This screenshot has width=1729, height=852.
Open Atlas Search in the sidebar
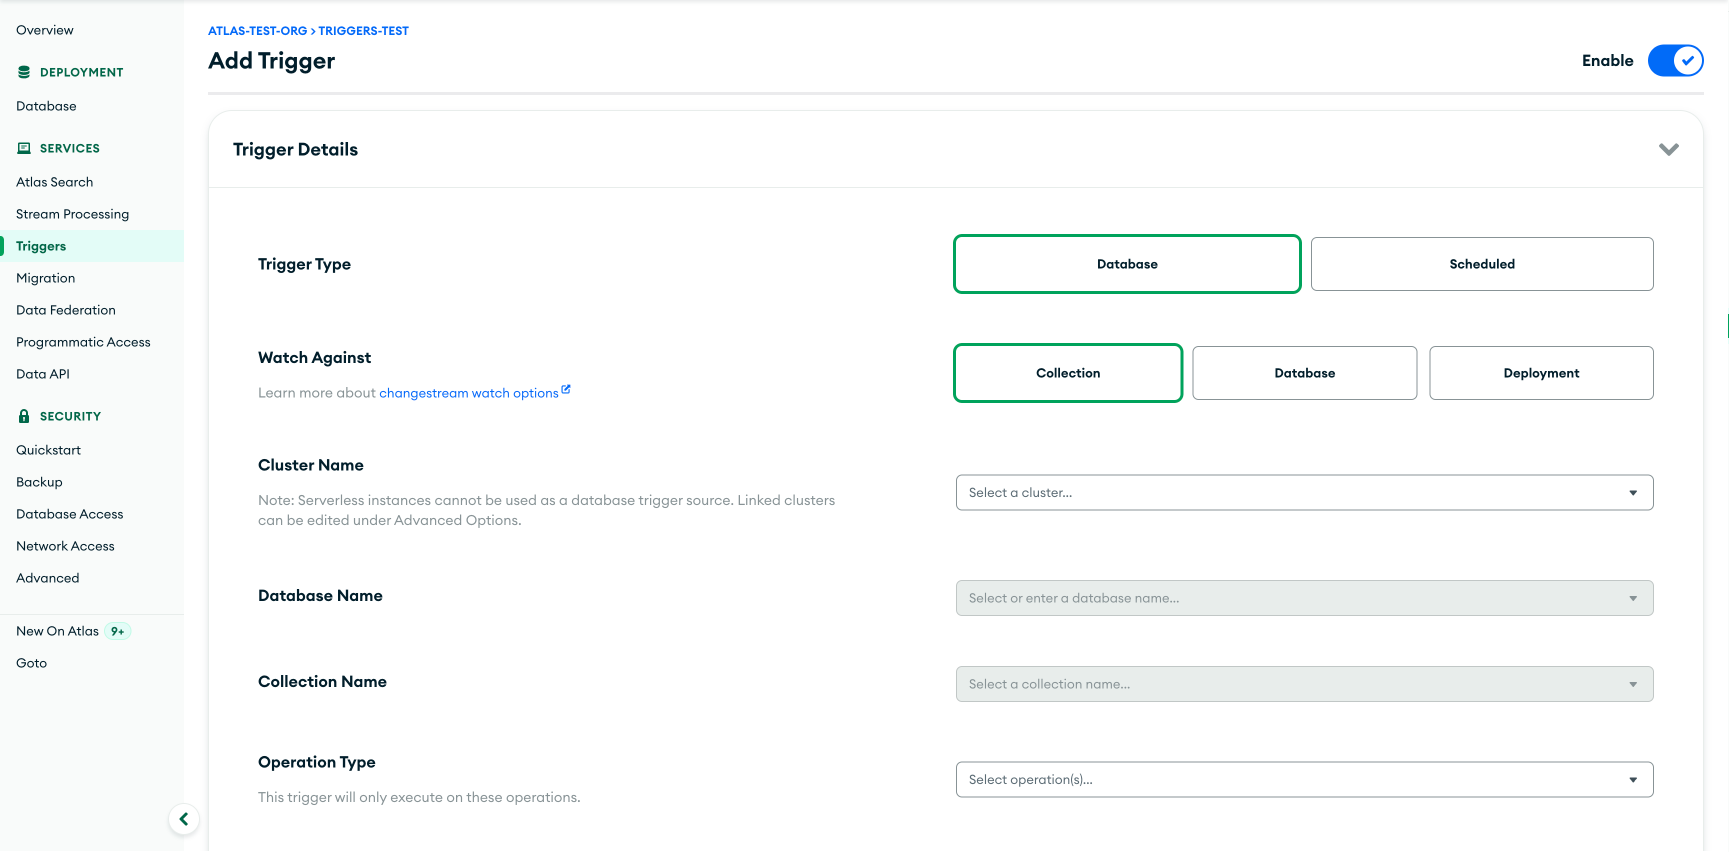[x=55, y=182]
